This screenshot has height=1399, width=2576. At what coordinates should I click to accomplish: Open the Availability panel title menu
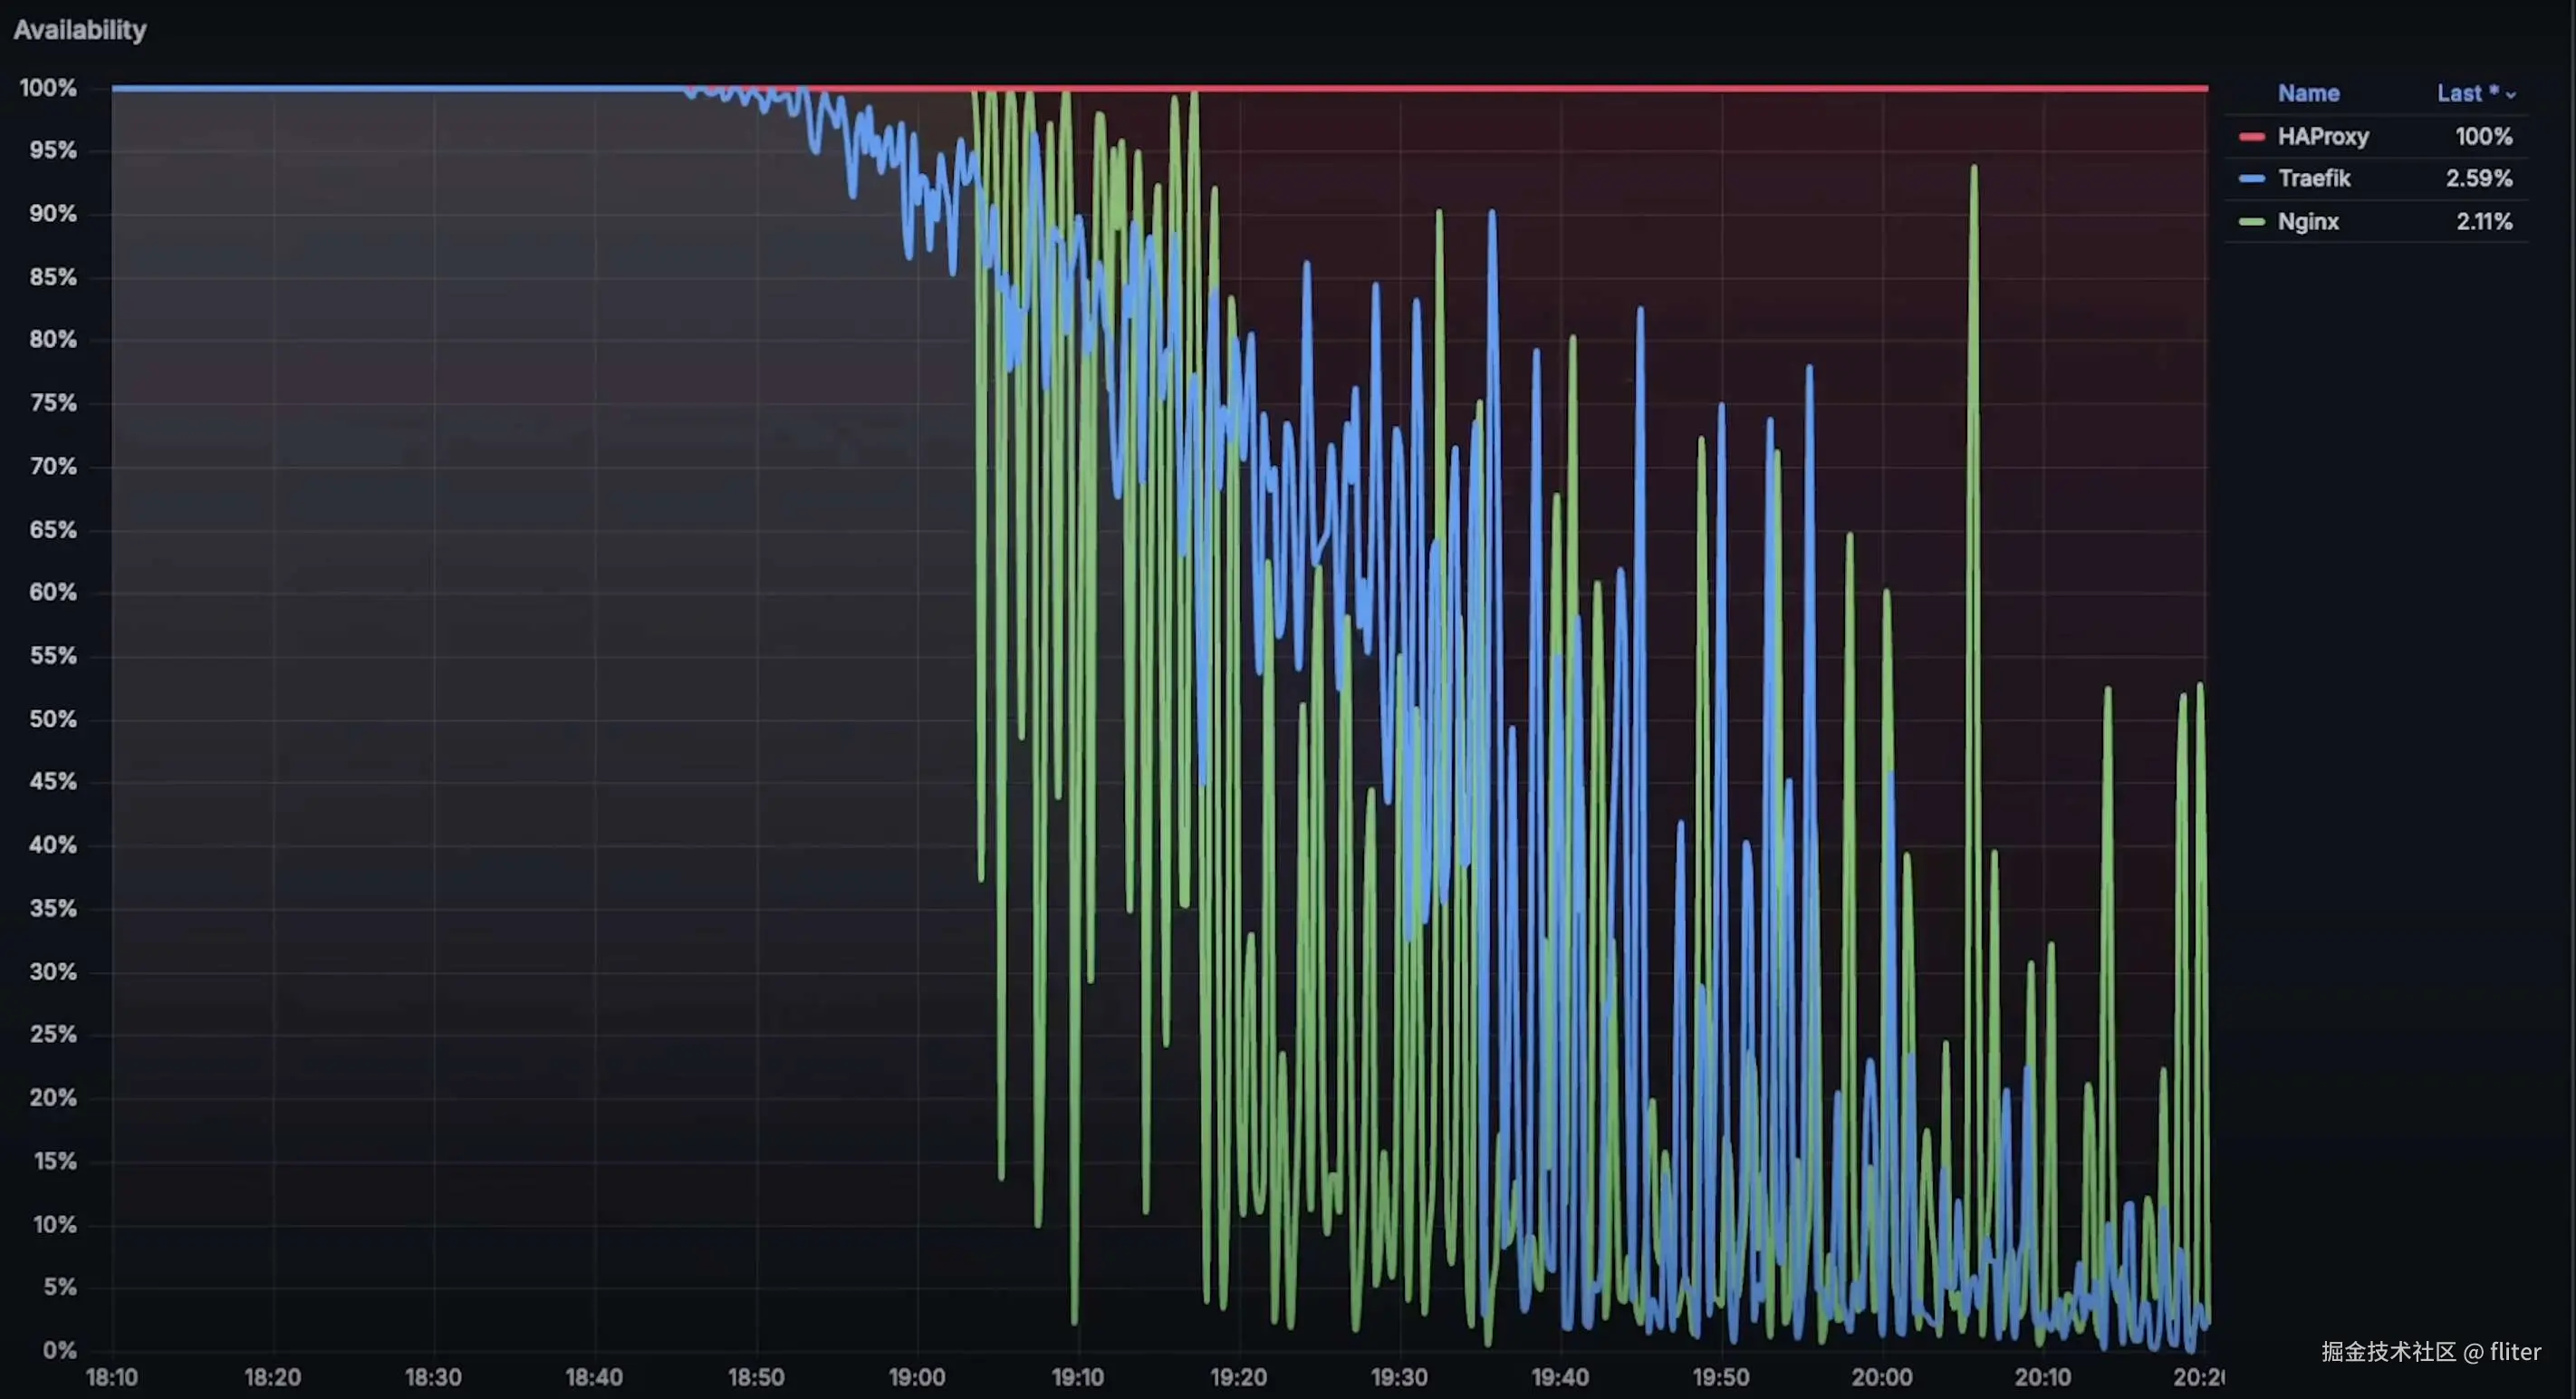coord(80,30)
